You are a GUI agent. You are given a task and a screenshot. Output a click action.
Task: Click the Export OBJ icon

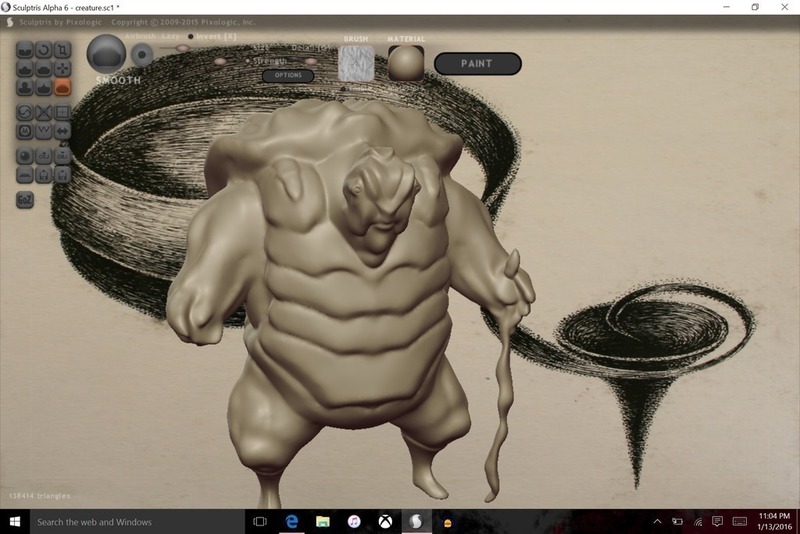tap(63, 156)
